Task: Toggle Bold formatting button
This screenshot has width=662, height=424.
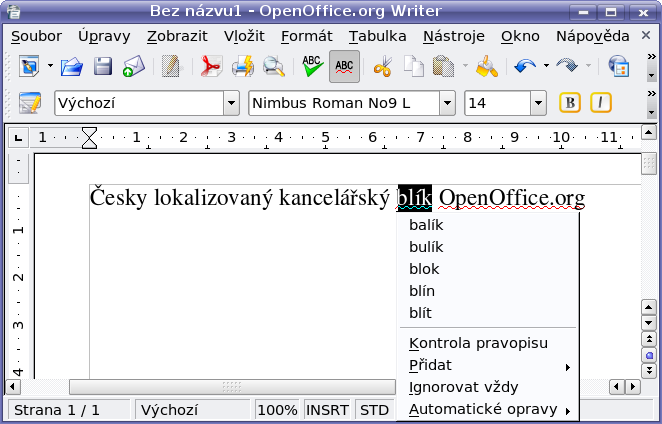Action: pos(570,103)
